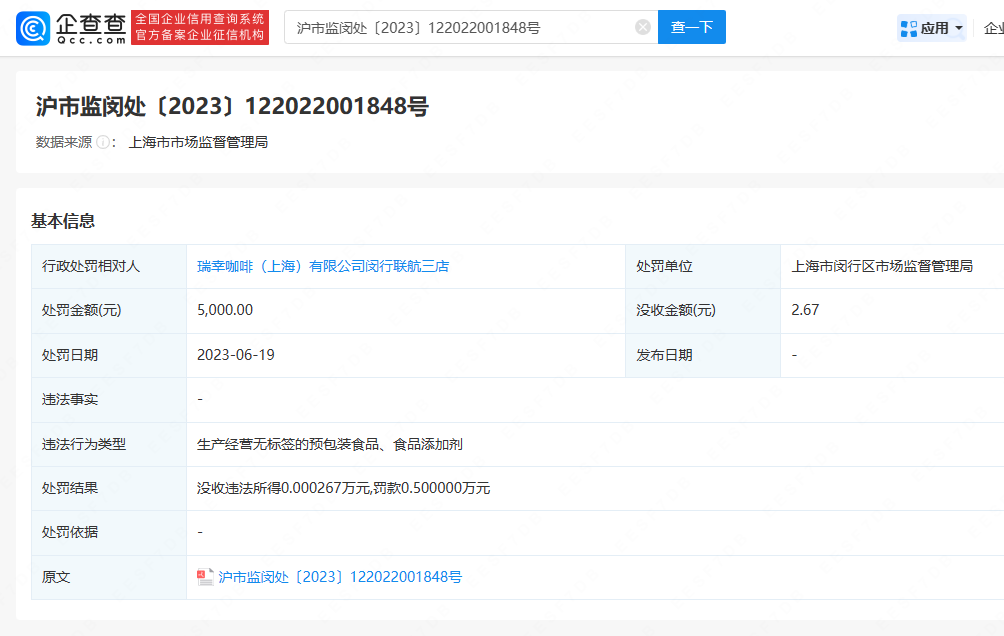The height and width of the screenshot is (636, 1004).
Task: Click the 处罚依据 label cell
Action: 109,533
